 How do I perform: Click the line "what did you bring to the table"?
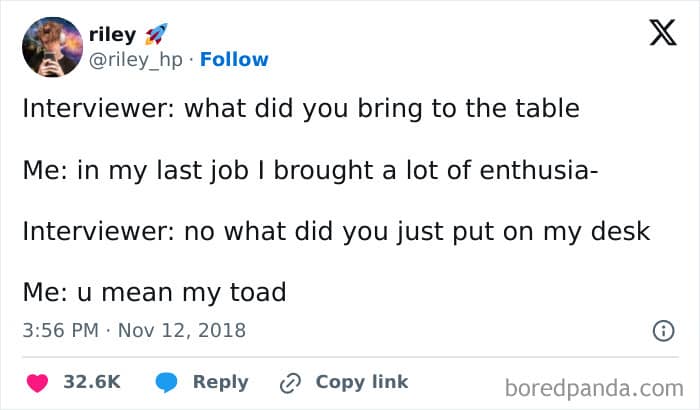click(300, 108)
